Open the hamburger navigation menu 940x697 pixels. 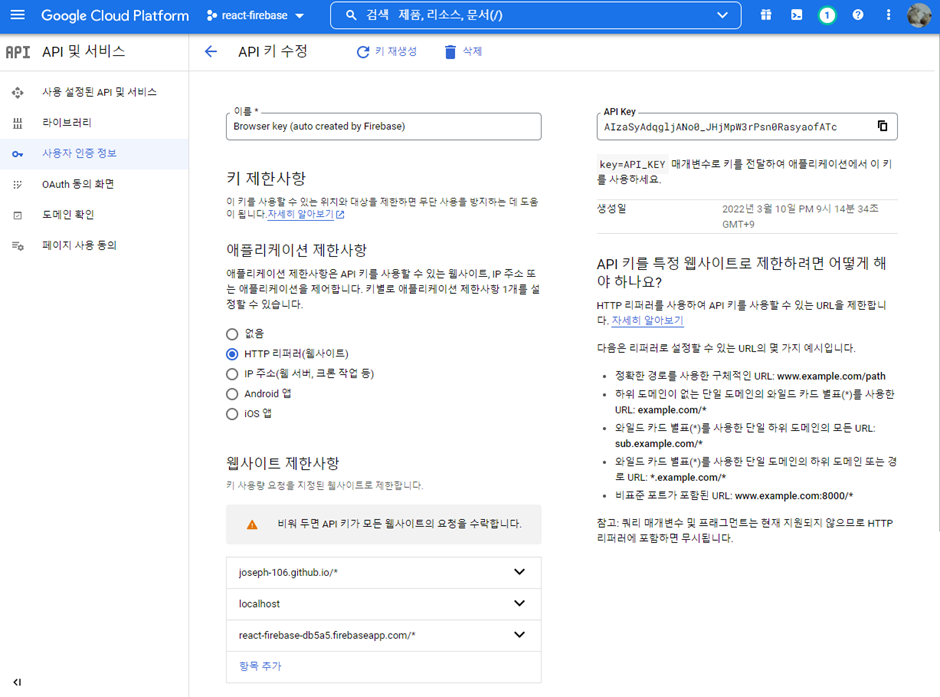pos(17,15)
